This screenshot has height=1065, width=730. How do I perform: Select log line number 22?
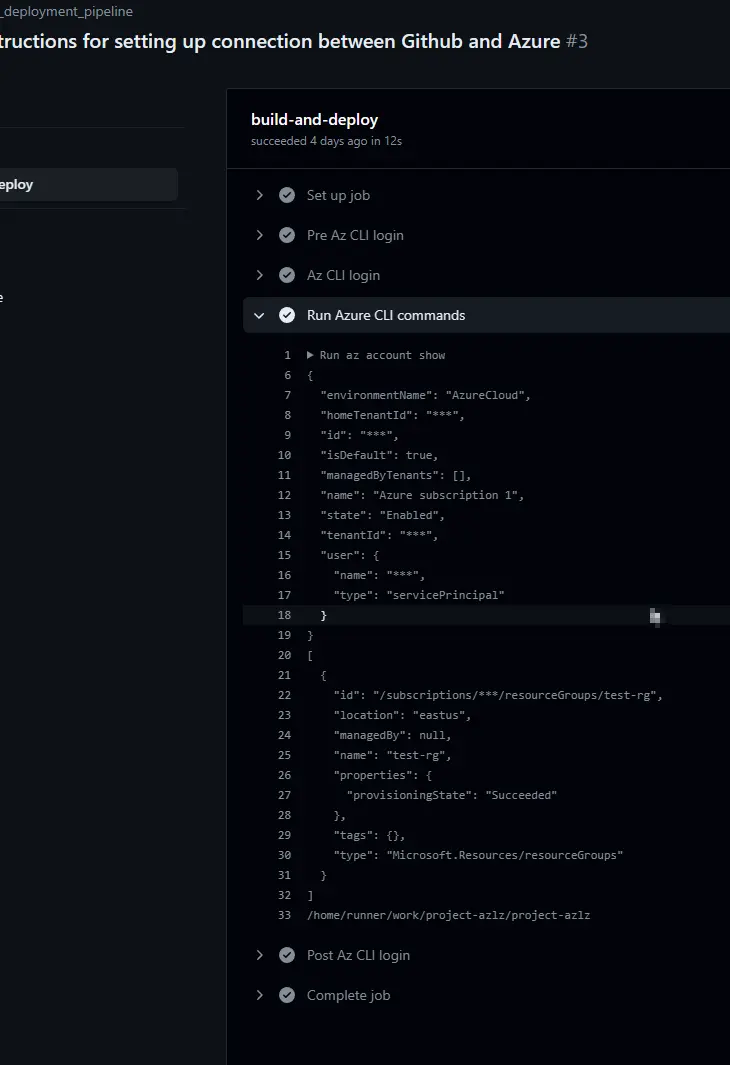(285, 696)
